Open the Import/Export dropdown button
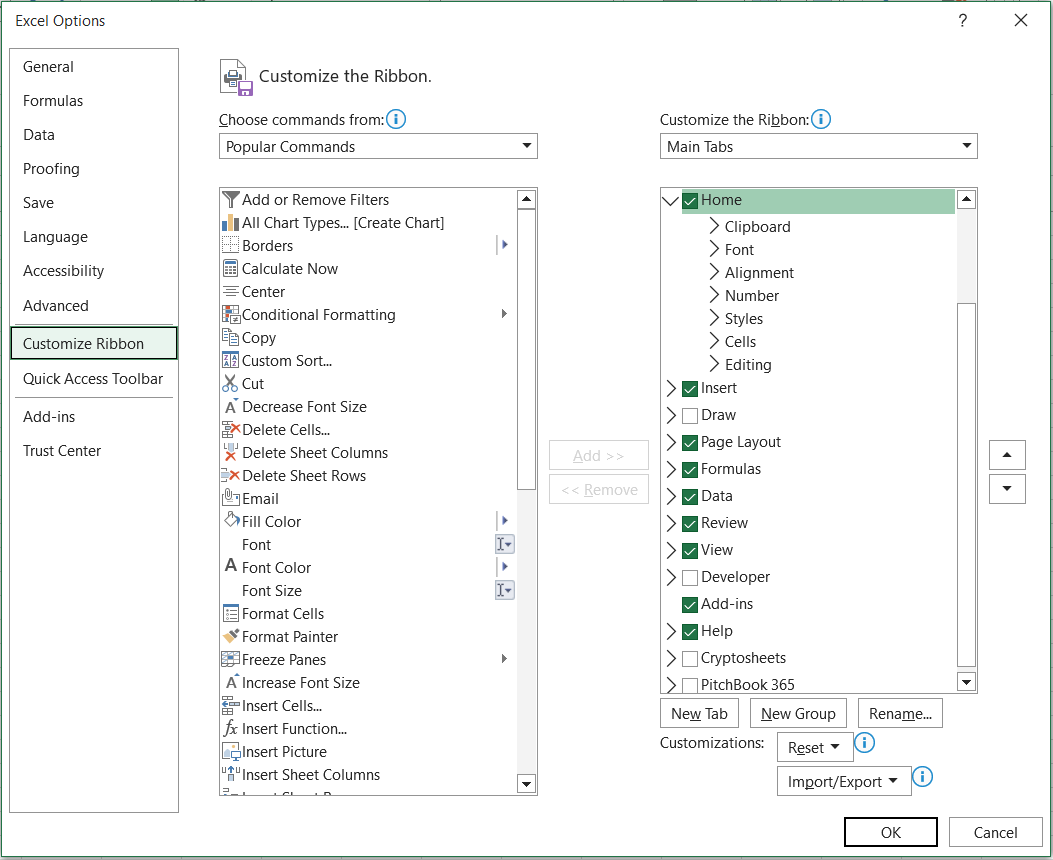This screenshot has width=1053, height=860. point(844,782)
